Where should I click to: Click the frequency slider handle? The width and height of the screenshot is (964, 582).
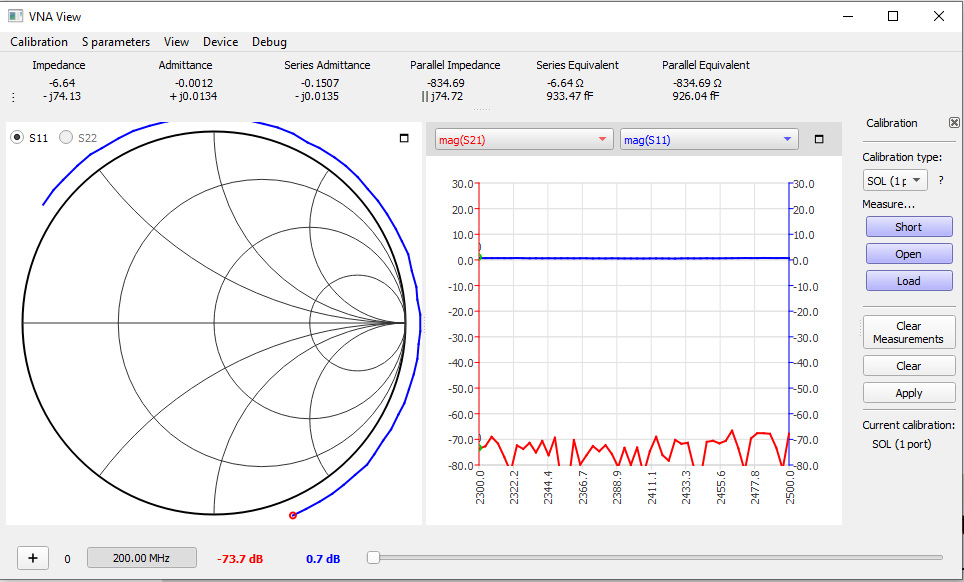(x=373, y=557)
